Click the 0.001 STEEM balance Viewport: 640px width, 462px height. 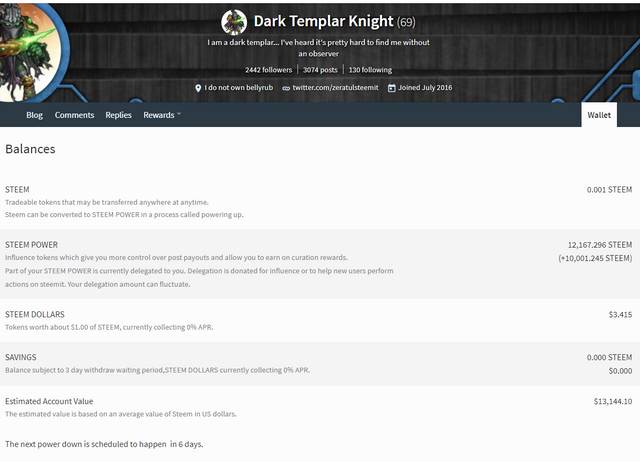(x=609, y=190)
